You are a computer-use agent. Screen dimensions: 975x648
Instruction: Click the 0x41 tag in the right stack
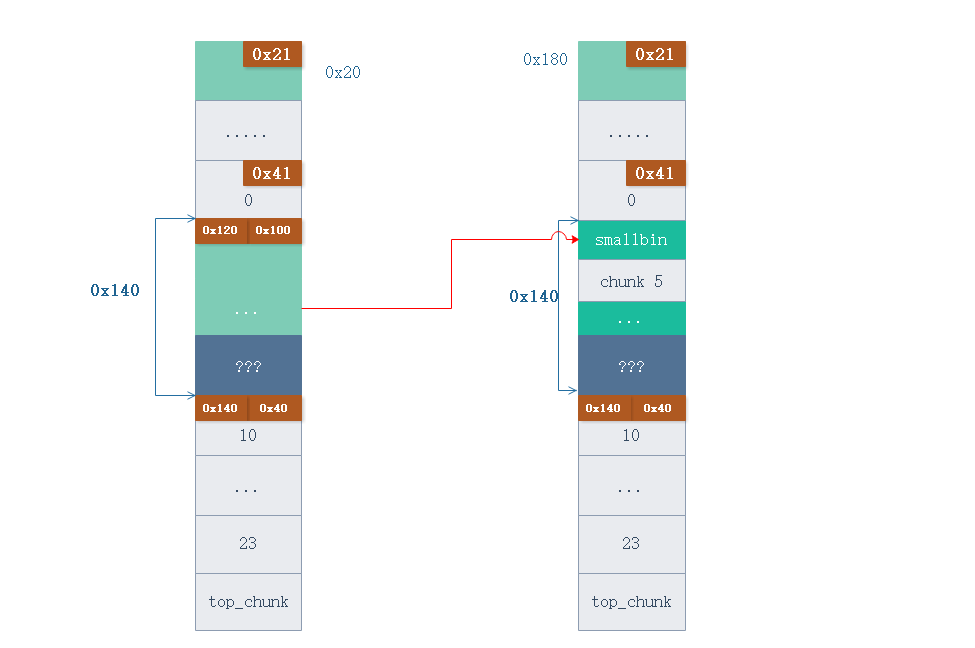655,174
